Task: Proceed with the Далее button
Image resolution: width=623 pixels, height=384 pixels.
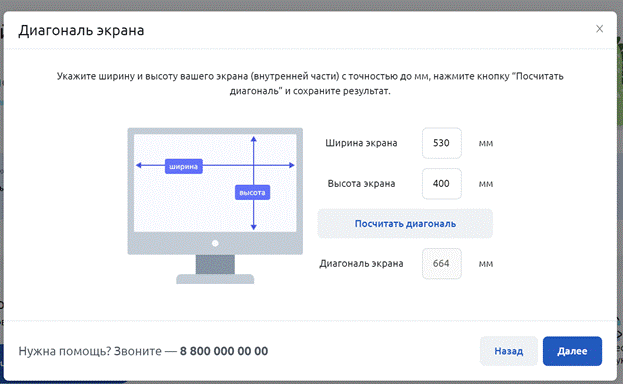Action: pos(572,351)
